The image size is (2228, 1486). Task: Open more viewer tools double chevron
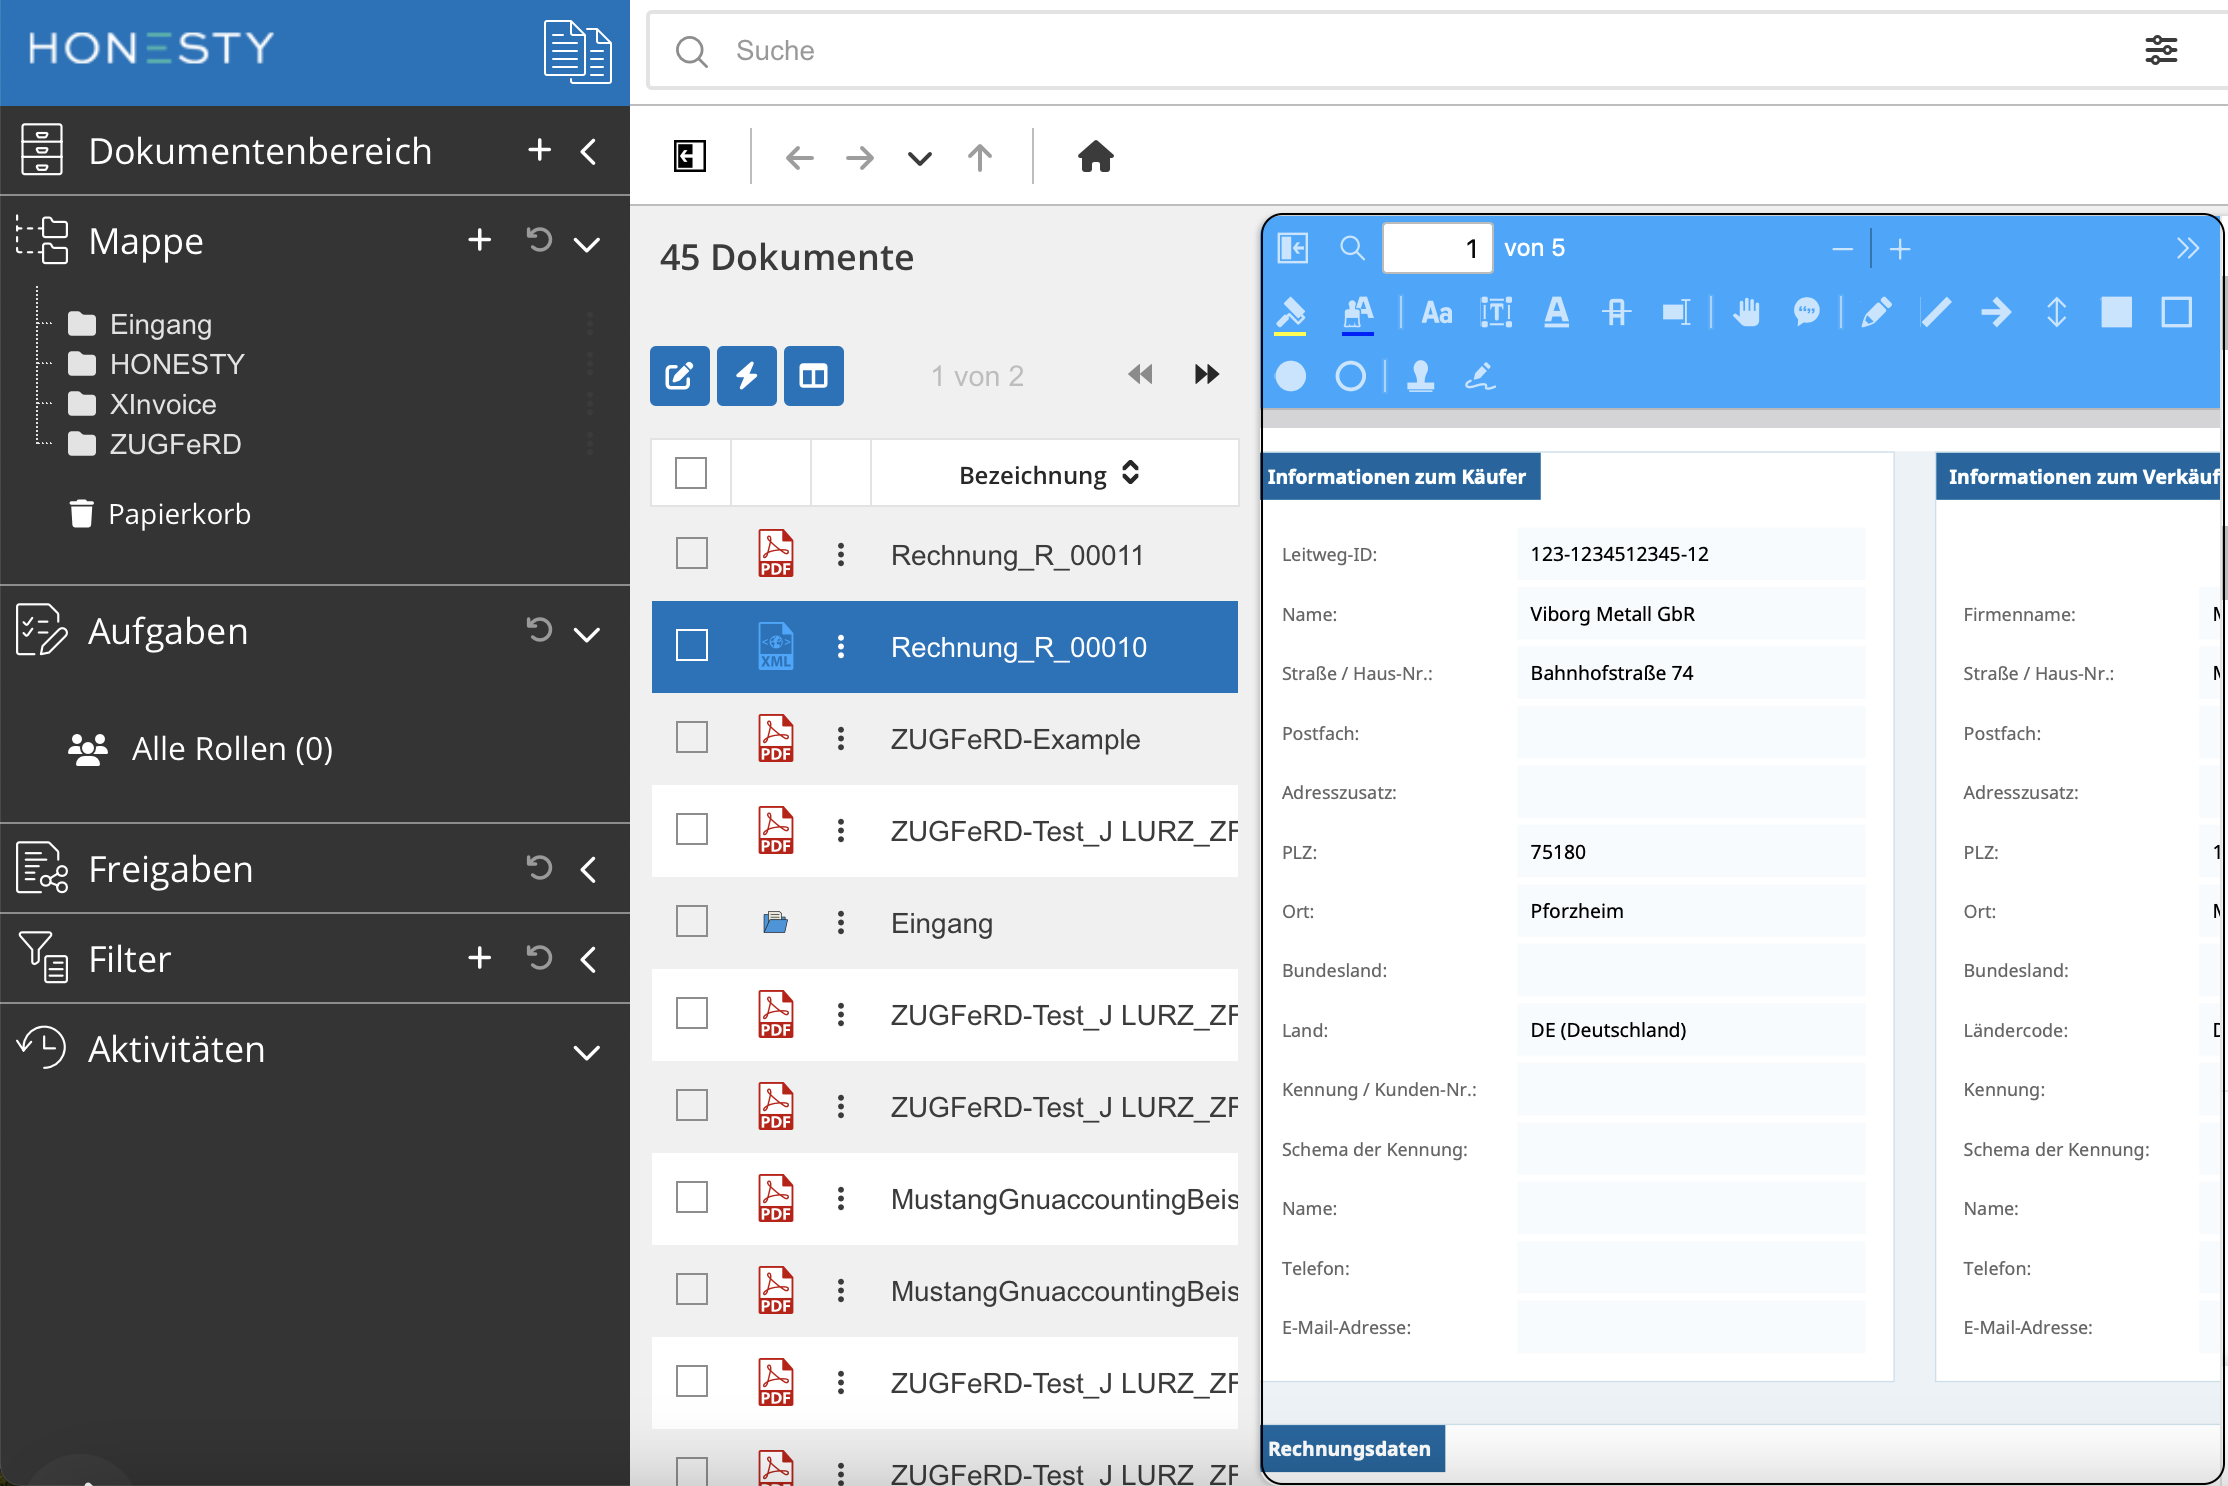(x=2188, y=248)
